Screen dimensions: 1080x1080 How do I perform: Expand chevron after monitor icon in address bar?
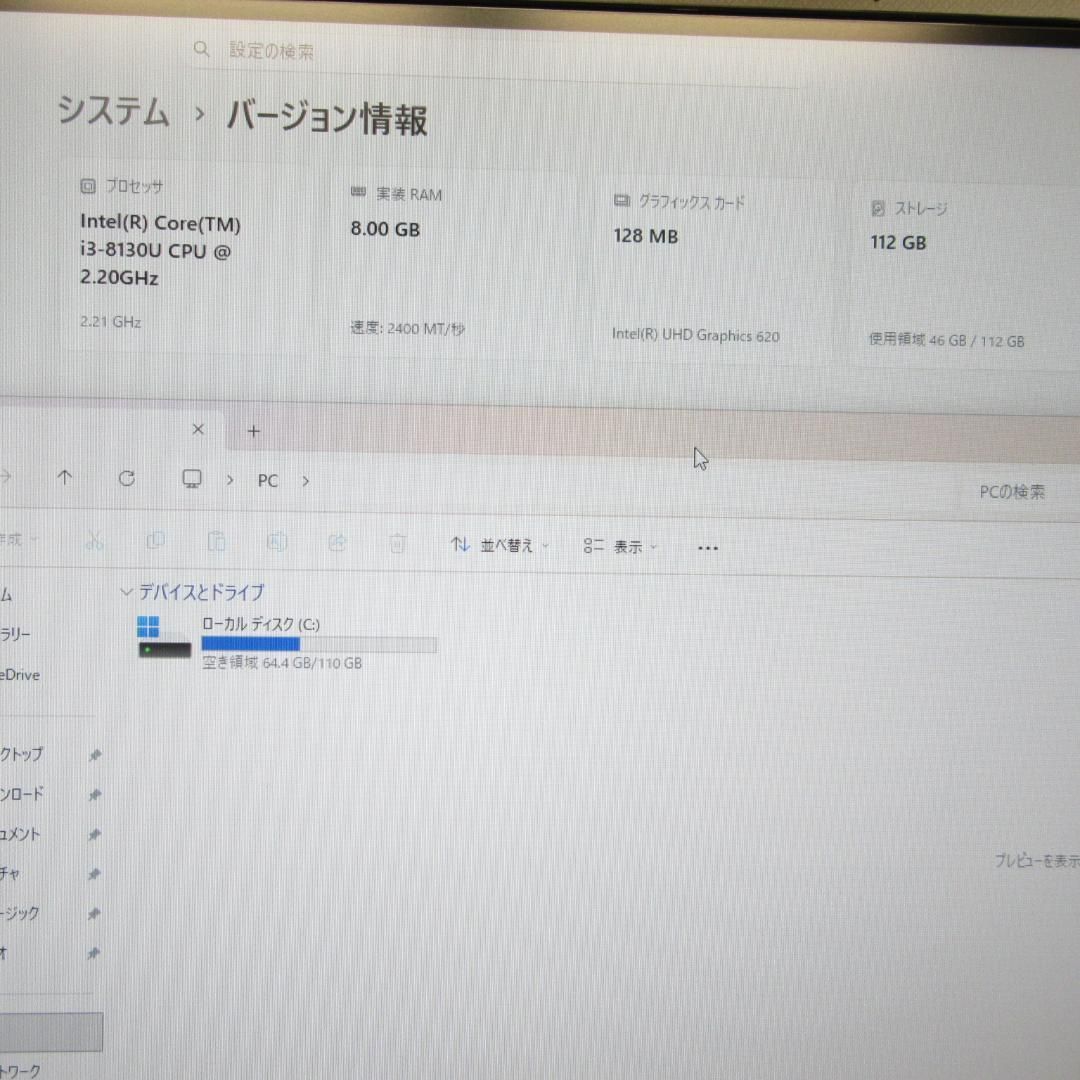(x=230, y=480)
